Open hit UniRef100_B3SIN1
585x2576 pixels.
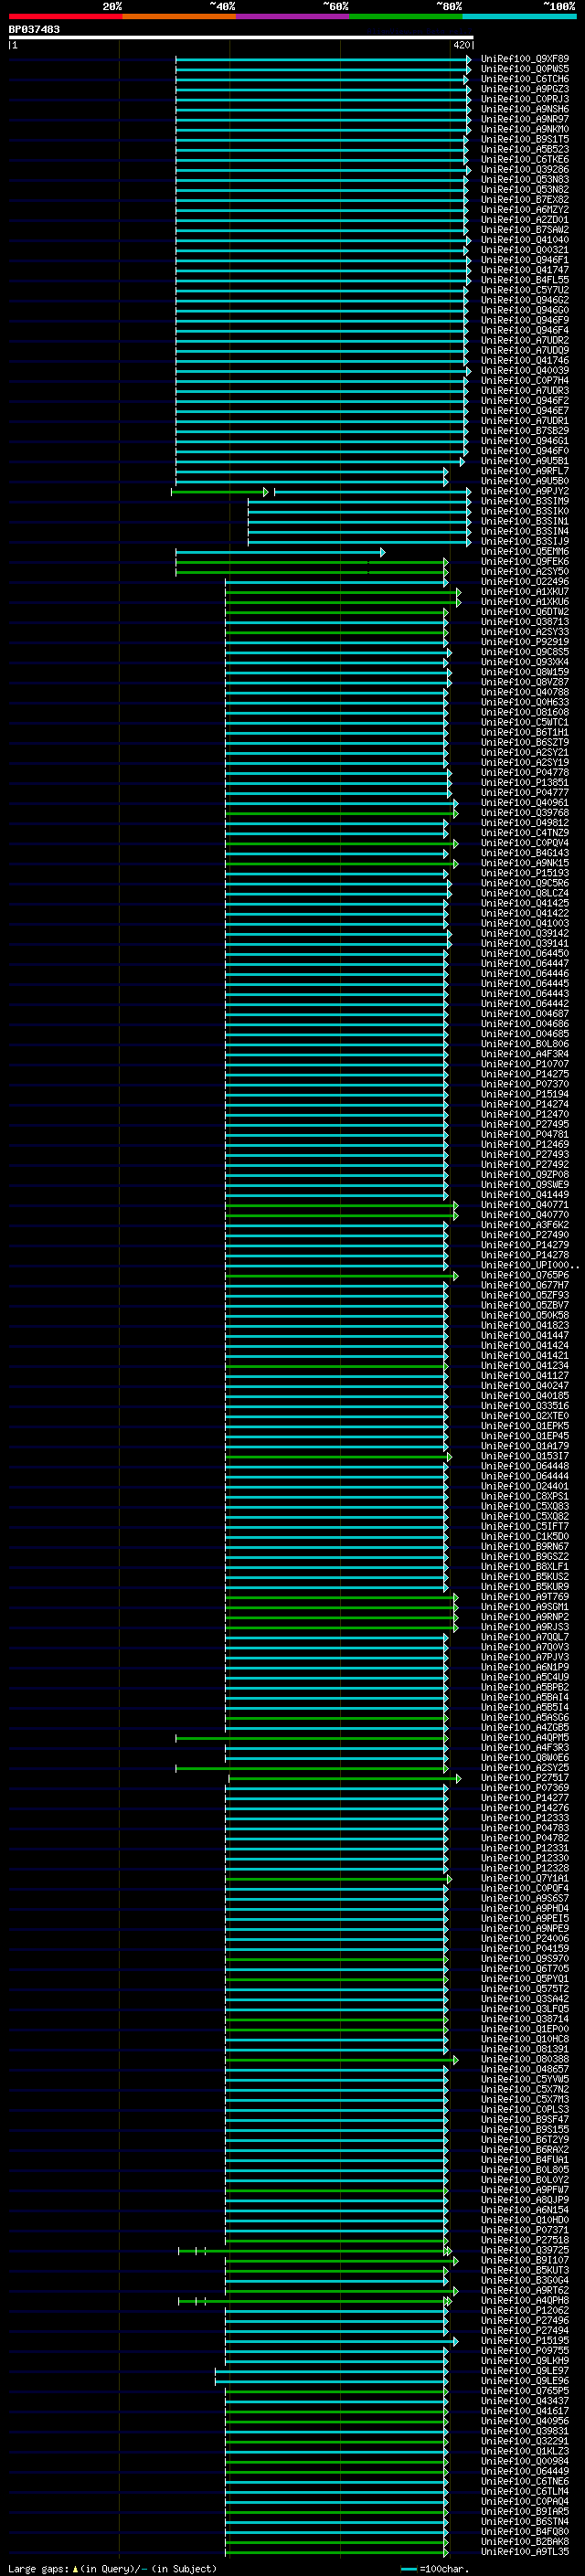525,522
